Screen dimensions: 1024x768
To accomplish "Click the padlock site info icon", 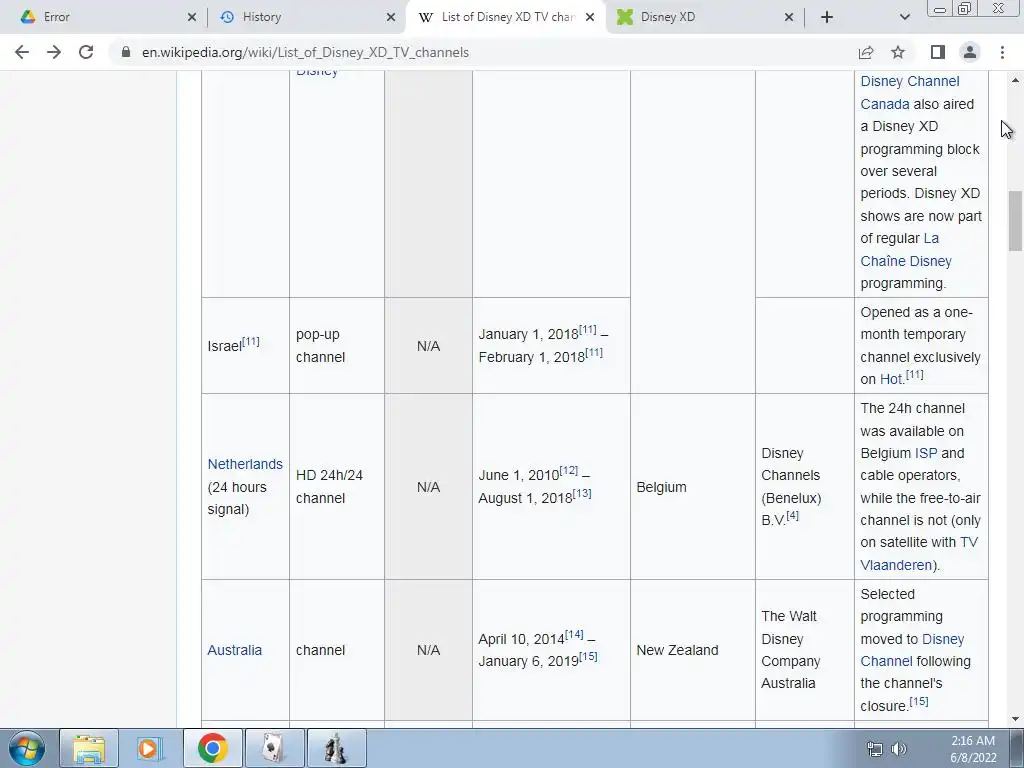I will [x=125, y=52].
